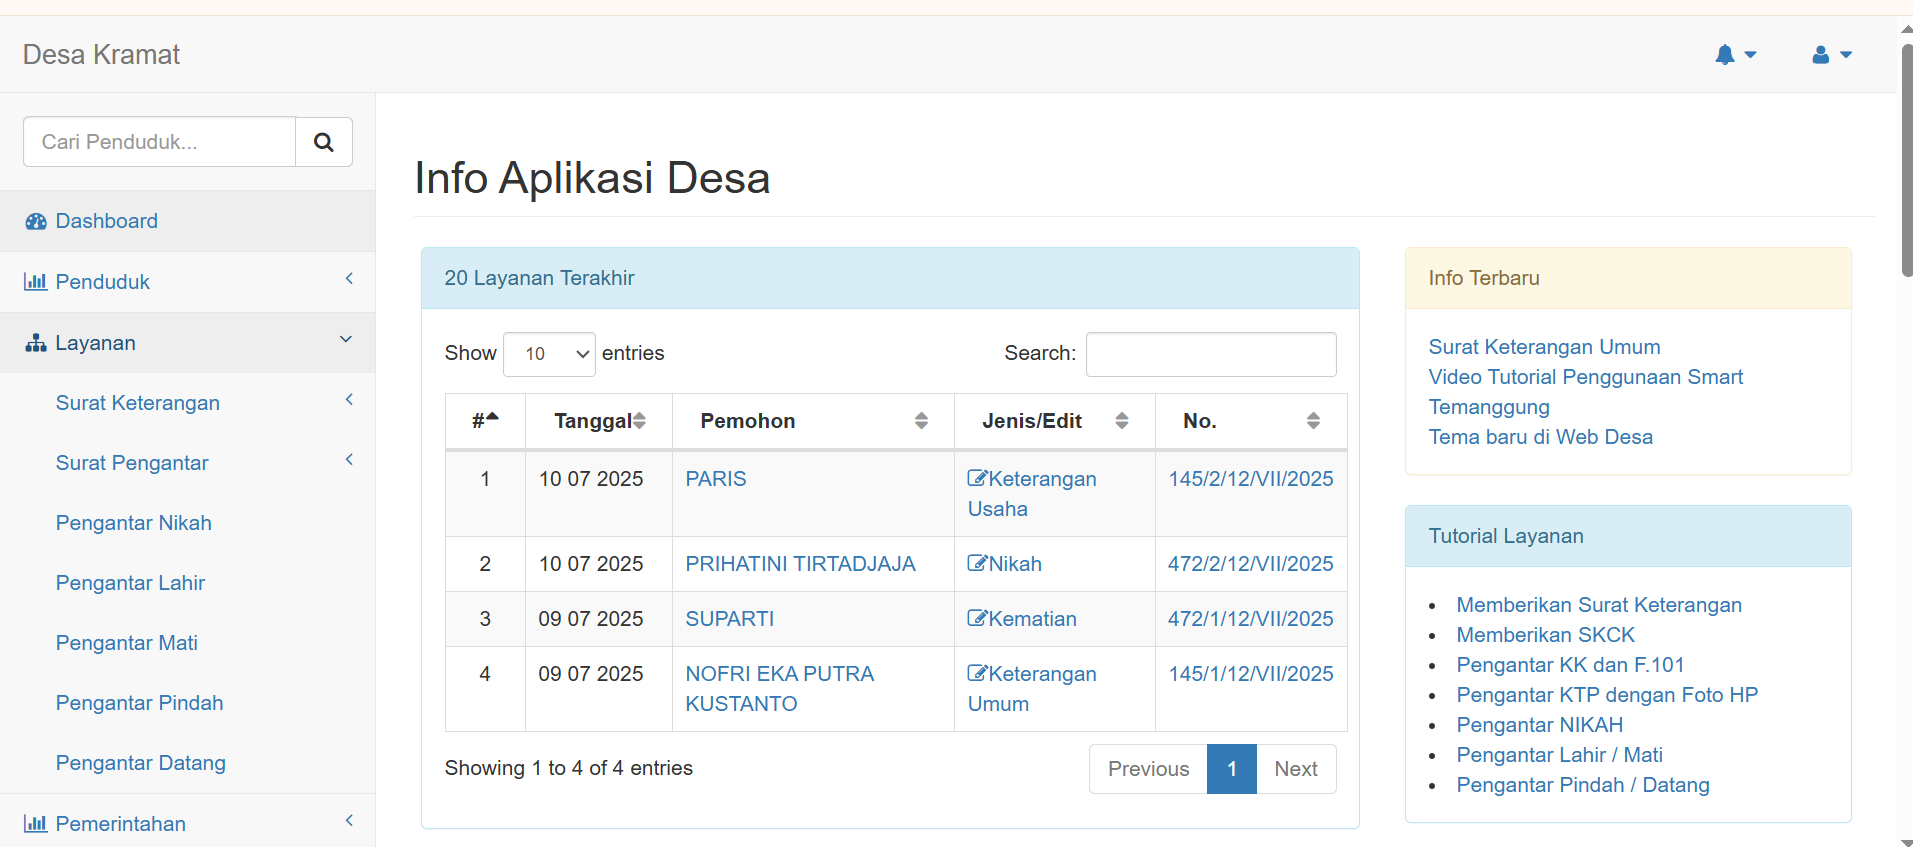Click the Layanan sitemap icon

click(36, 343)
